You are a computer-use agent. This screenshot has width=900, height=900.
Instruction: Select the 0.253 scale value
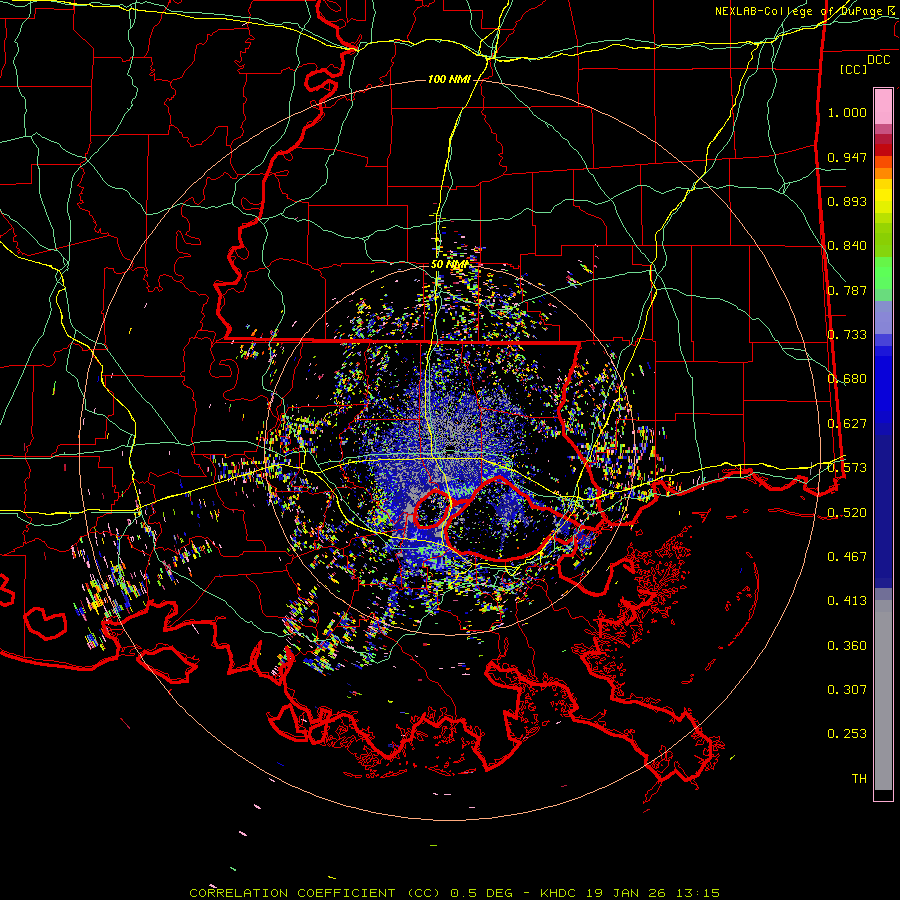click(847, 734)
